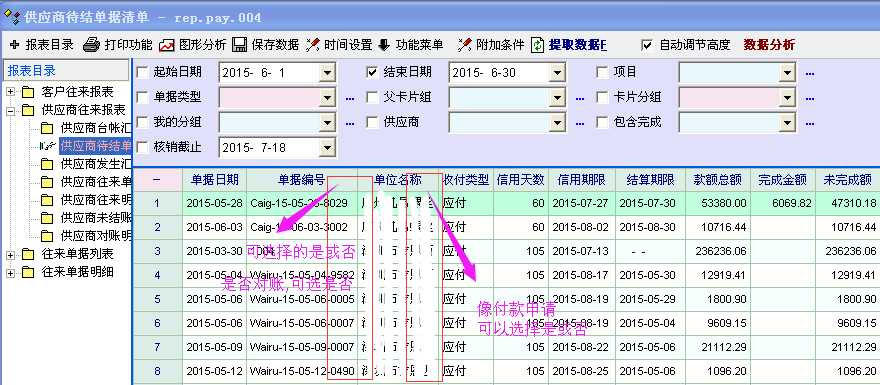Click the 附加条件 icon

(x=465, y=45)
